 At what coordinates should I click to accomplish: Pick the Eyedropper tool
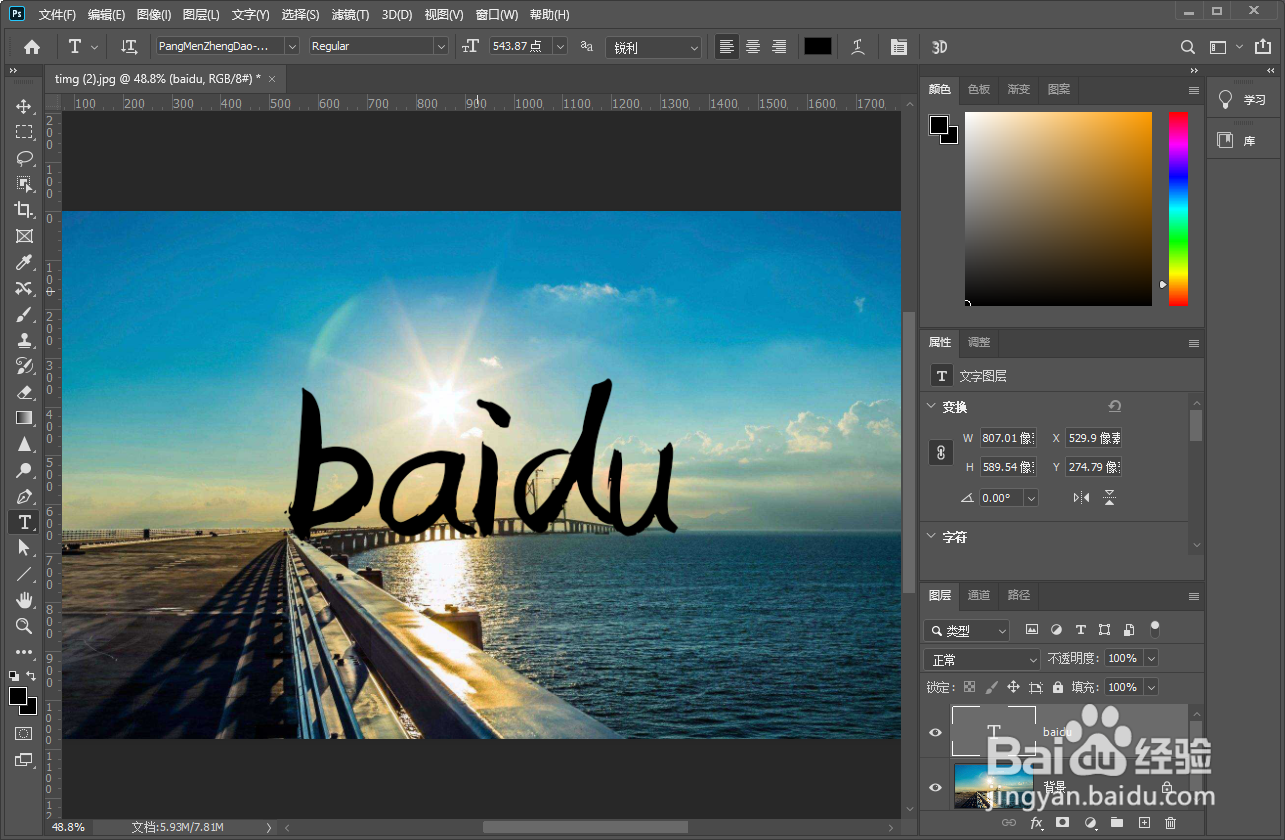coord(24,262)
